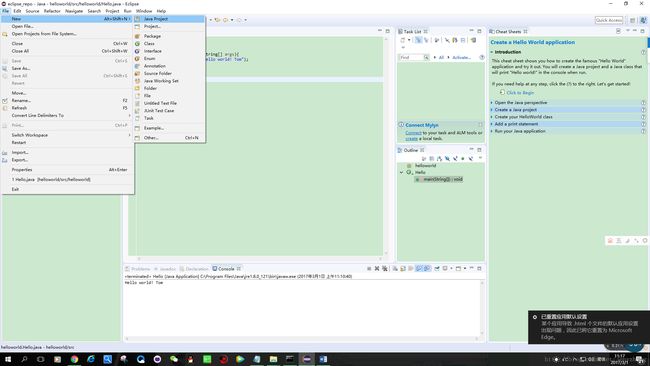Select Exit in File menu
Viewport: 650px width, 366px height.
67,189
